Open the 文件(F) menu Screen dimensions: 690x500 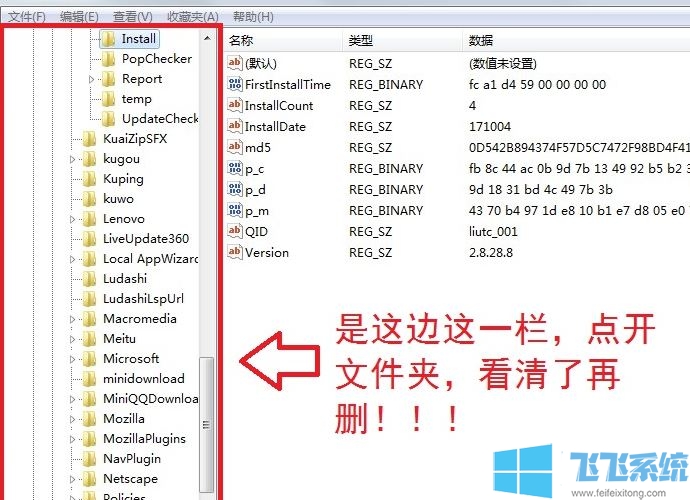[27, 17]
